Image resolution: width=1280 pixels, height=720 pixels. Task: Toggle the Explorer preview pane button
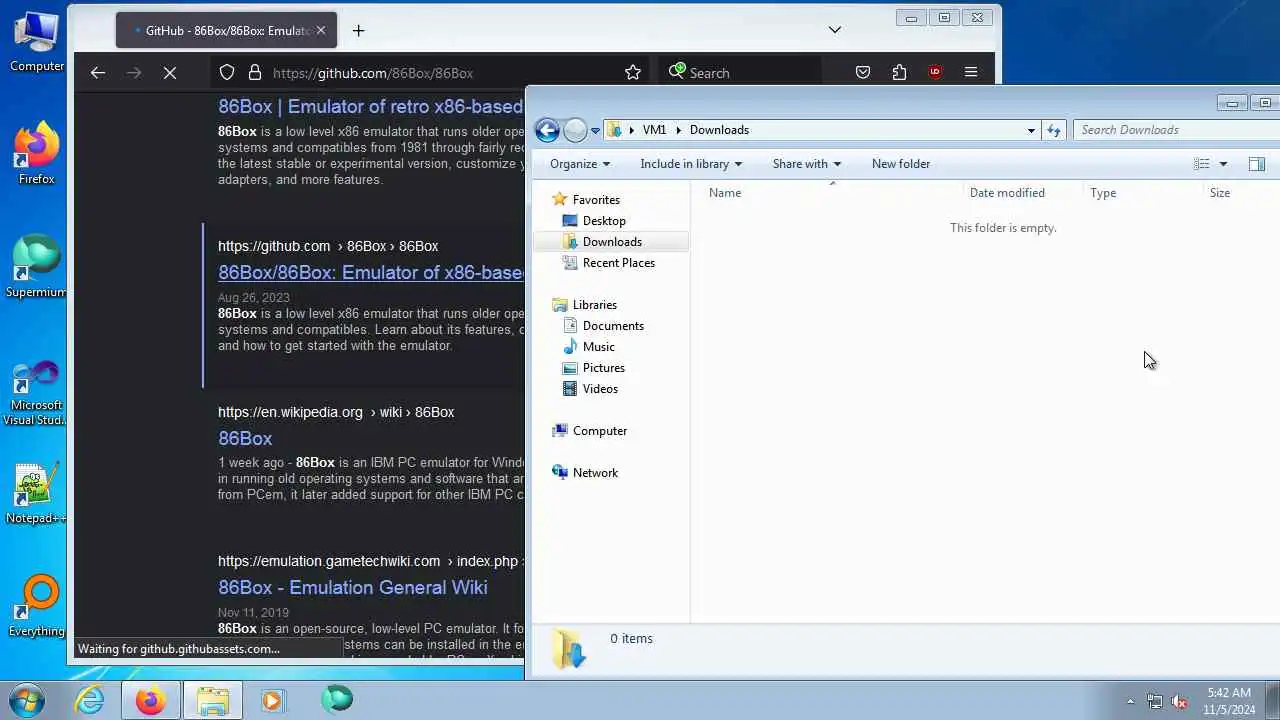tap(1257, 164)
